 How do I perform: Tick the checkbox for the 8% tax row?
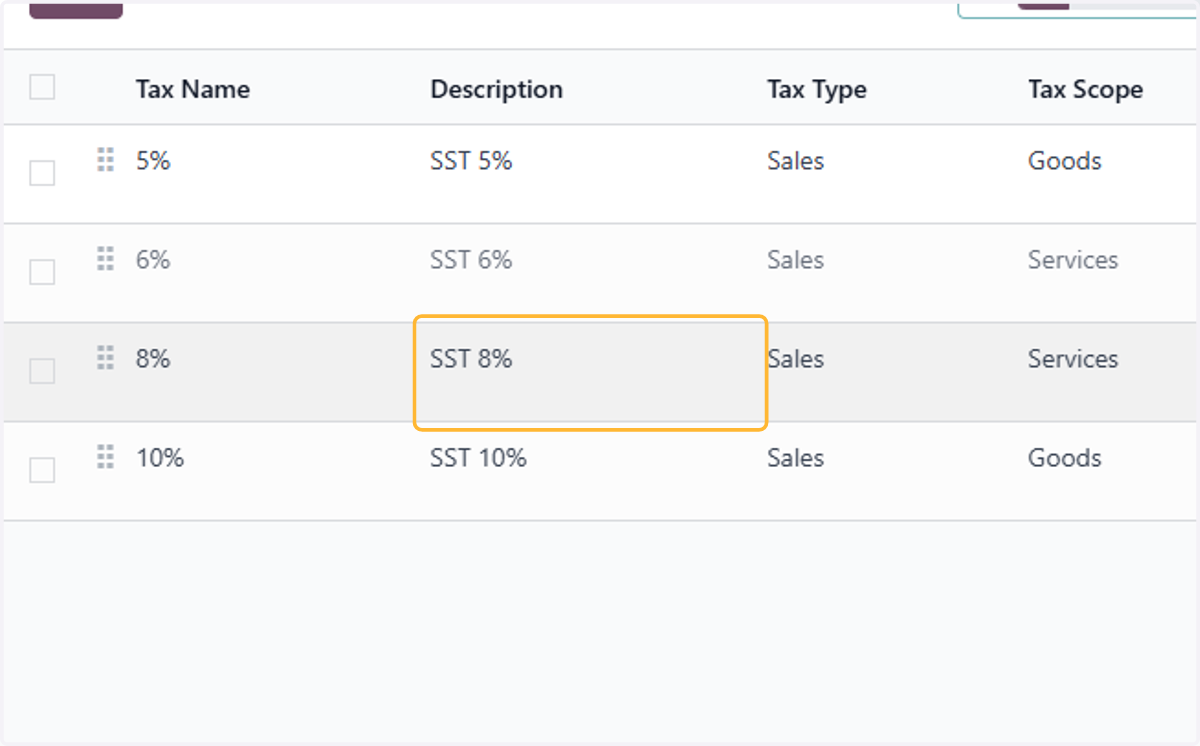click(x=42, y=371)
